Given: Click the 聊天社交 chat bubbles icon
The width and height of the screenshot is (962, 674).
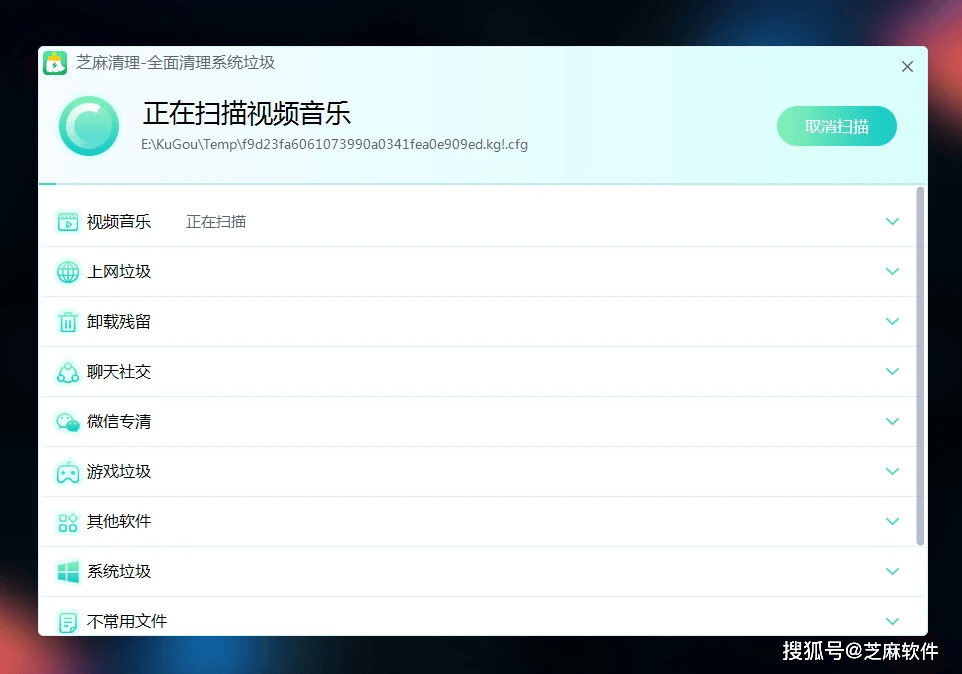Looking at the screenshot, I should tap(67, 371).
